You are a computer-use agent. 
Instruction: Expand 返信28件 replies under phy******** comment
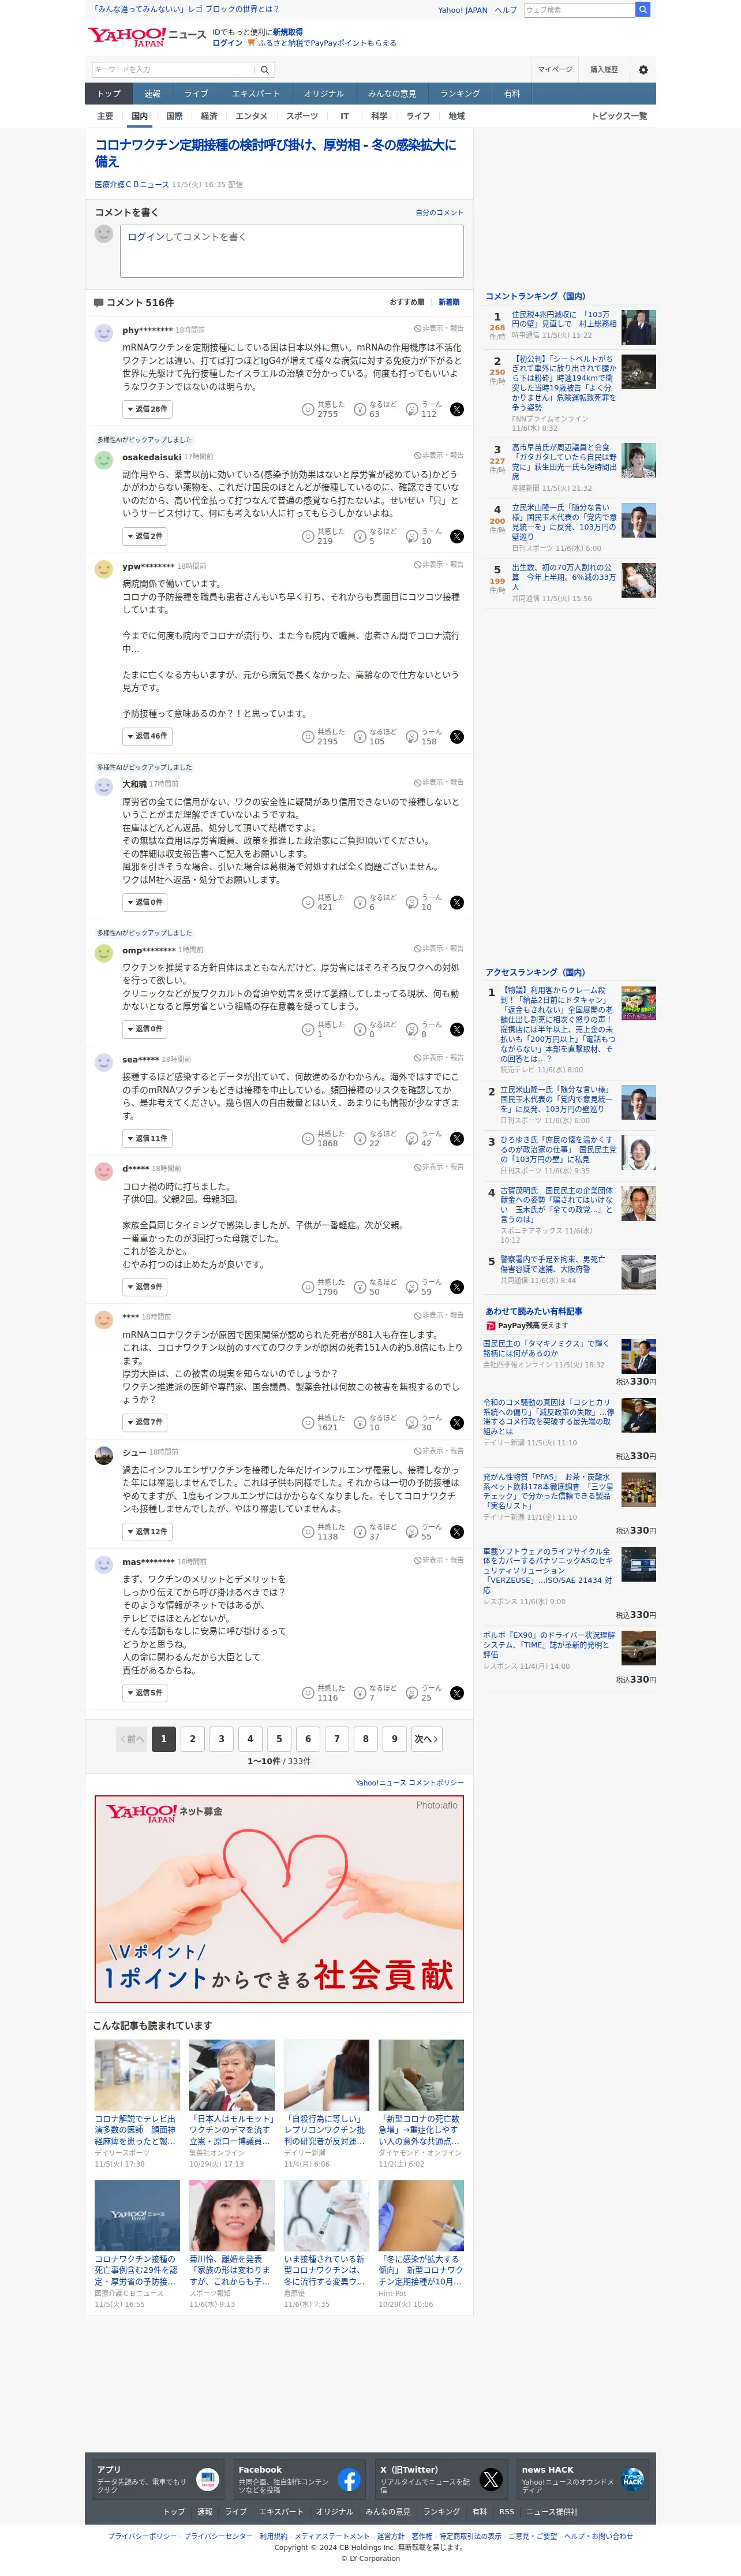point(147,409)
